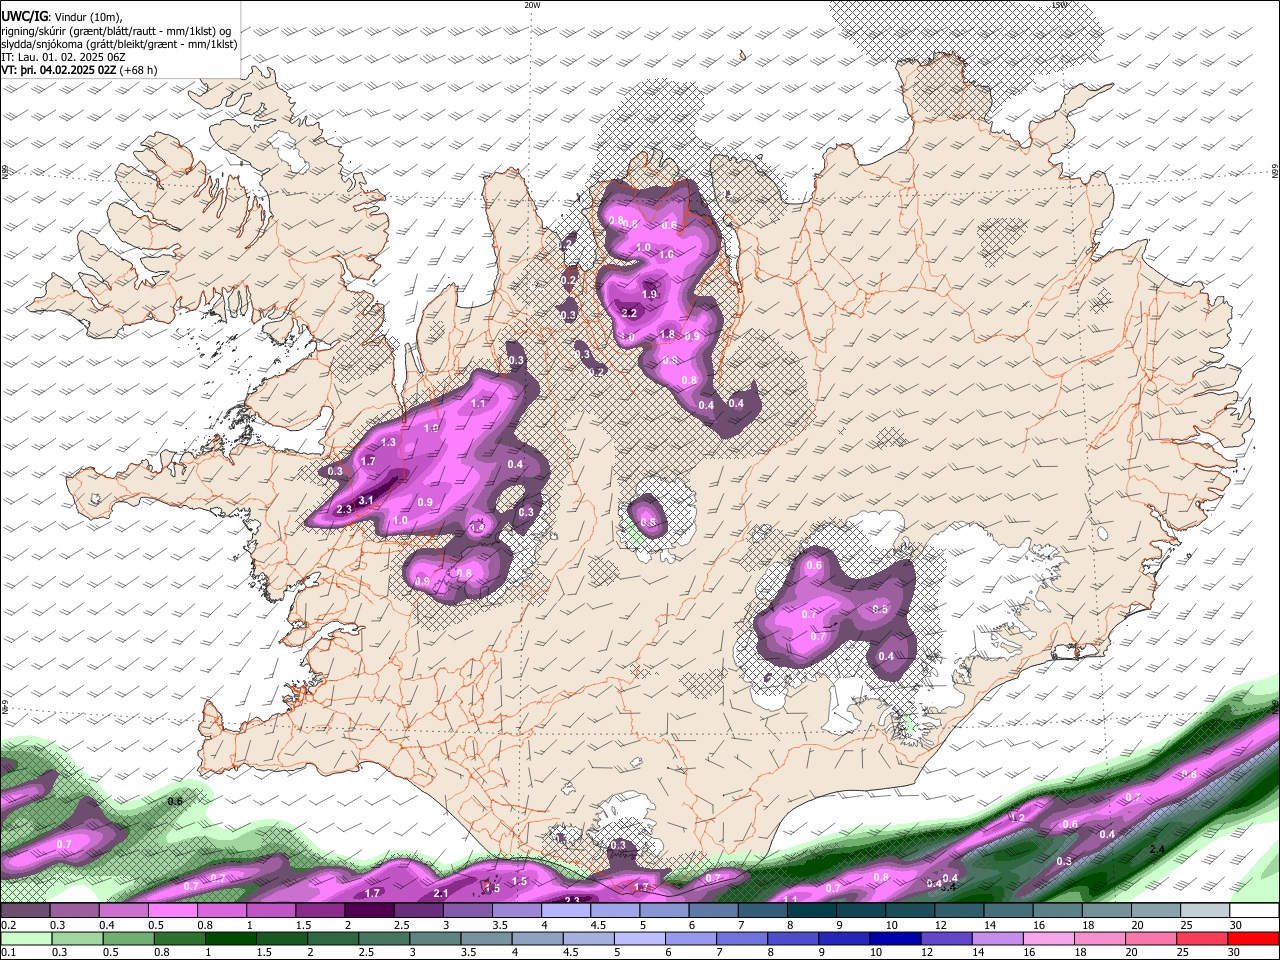Click the 2.1 precipitation value near the south coast
Image resolution: width=1280 pixels, height=960 pixels.
coord(441,893)
